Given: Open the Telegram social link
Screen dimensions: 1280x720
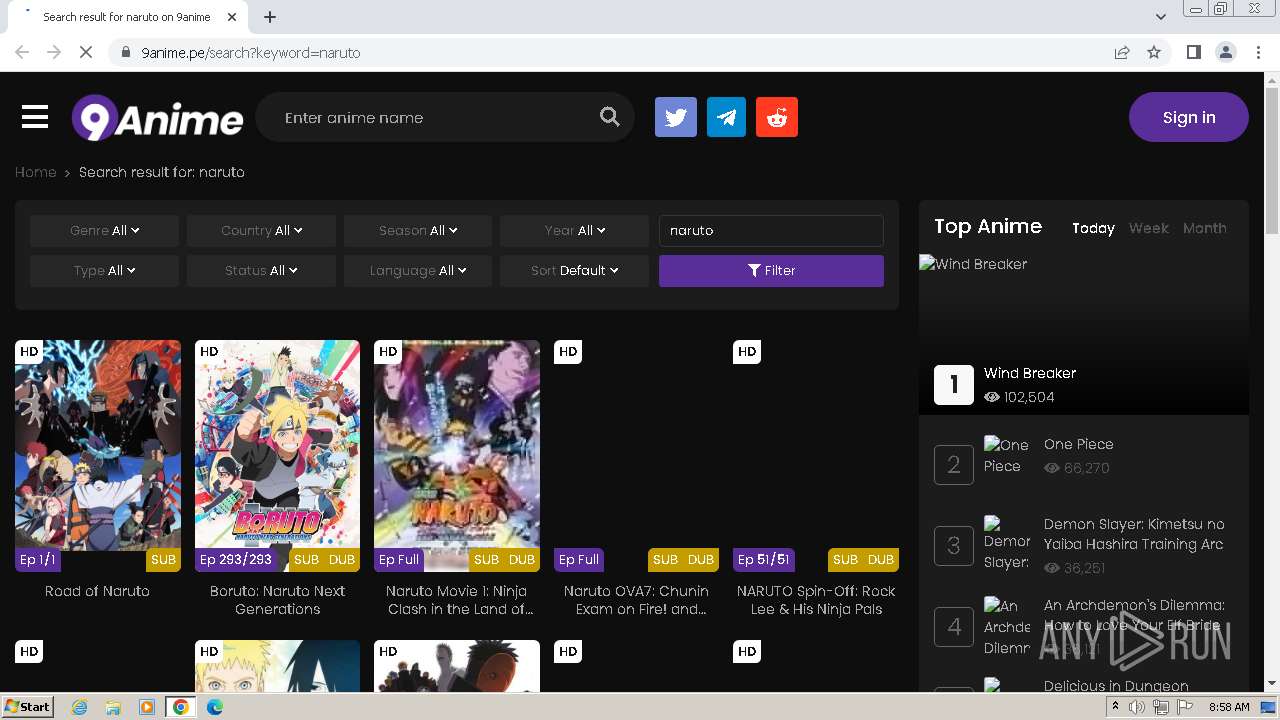Looking at the screenshot, I should tap(726, 117).
